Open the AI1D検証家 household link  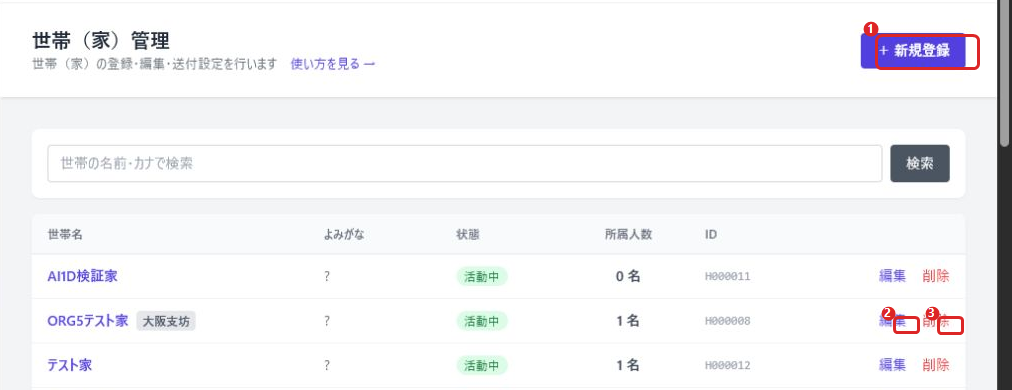click(x=82, y=276)
